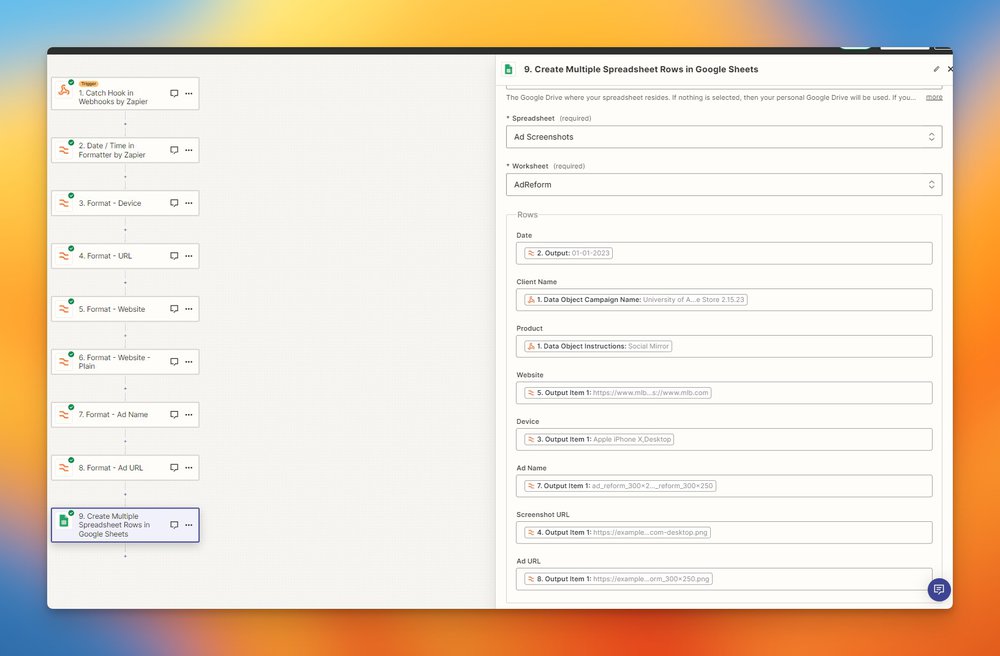Image resolution: width=1000 pixels, height=656 pixels.
Task: Open more options for step 2 Date / Time
Action: tap(189, 150)
